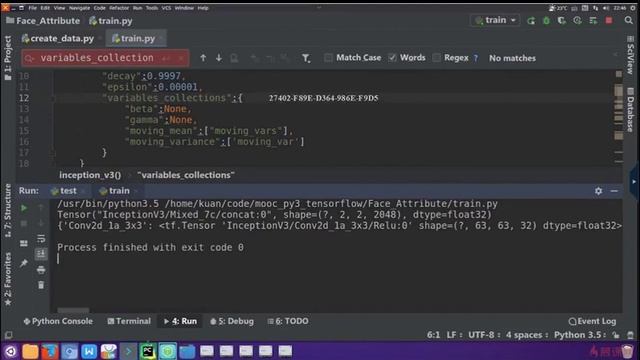This screenshot has height=360, width=640.
Task: Open PyCharm from the taskbar
Action: click(147, 351)
